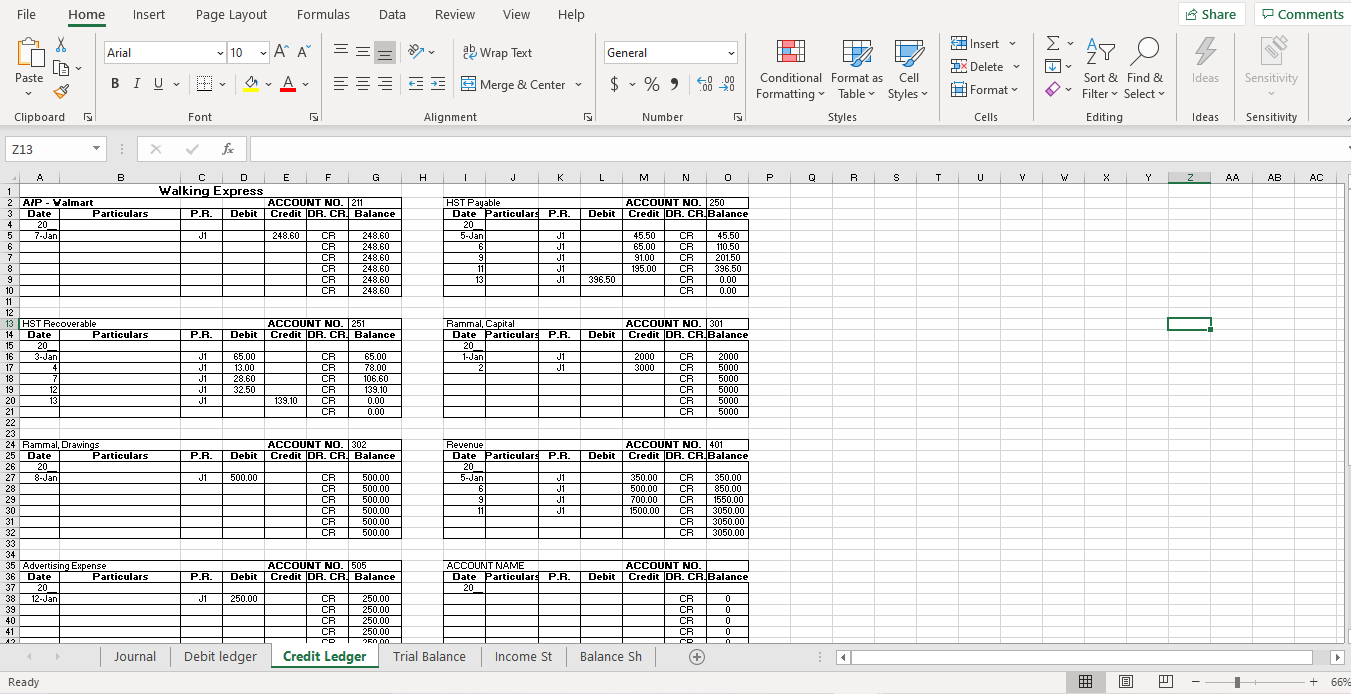Open Sort & Filter options
The height and width of the screenshot is (694, 1351).
[x=1100, y=68]
